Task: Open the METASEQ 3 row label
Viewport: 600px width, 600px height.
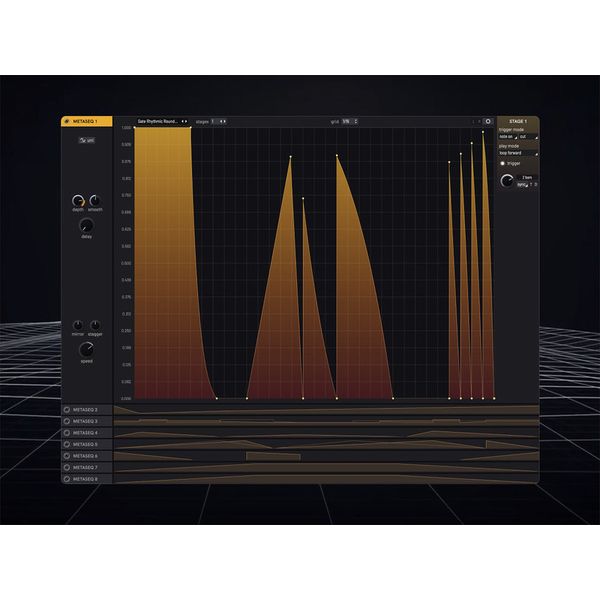Action: [x=85, y=421]
